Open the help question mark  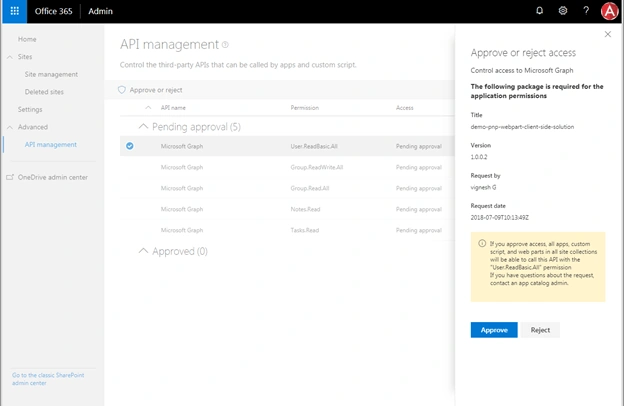tap(586, 11)
